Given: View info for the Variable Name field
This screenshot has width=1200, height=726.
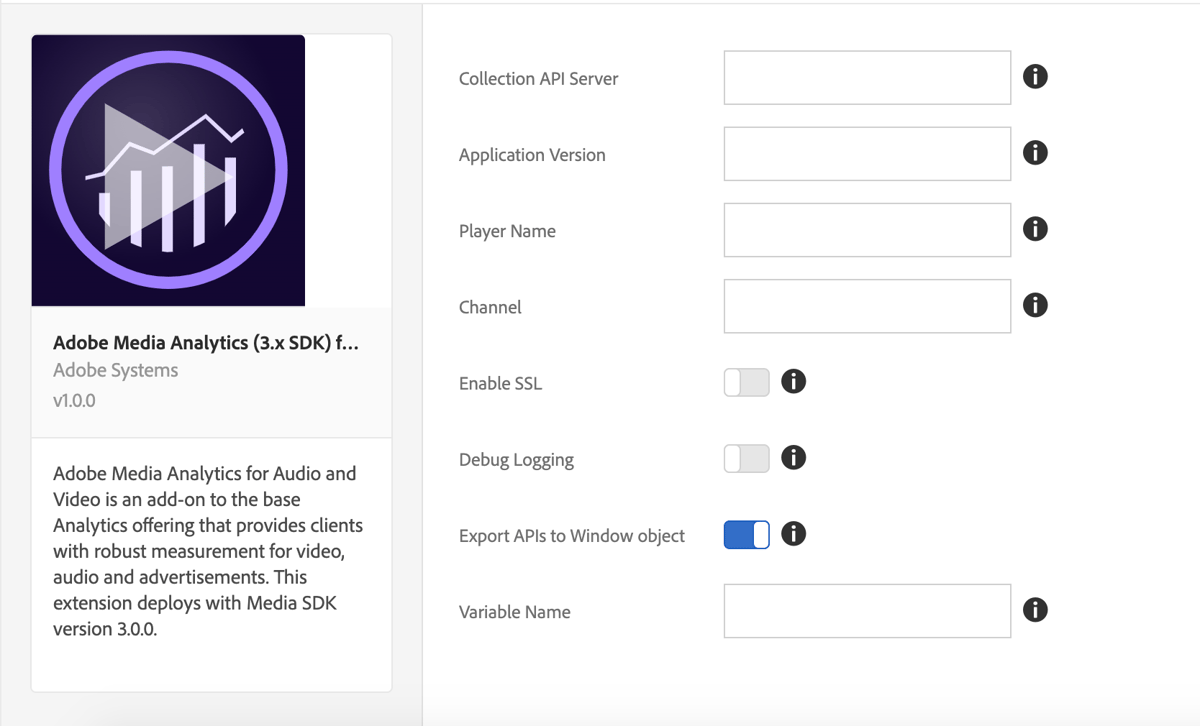Looking at the screenshot, I should click(1035, 610).
